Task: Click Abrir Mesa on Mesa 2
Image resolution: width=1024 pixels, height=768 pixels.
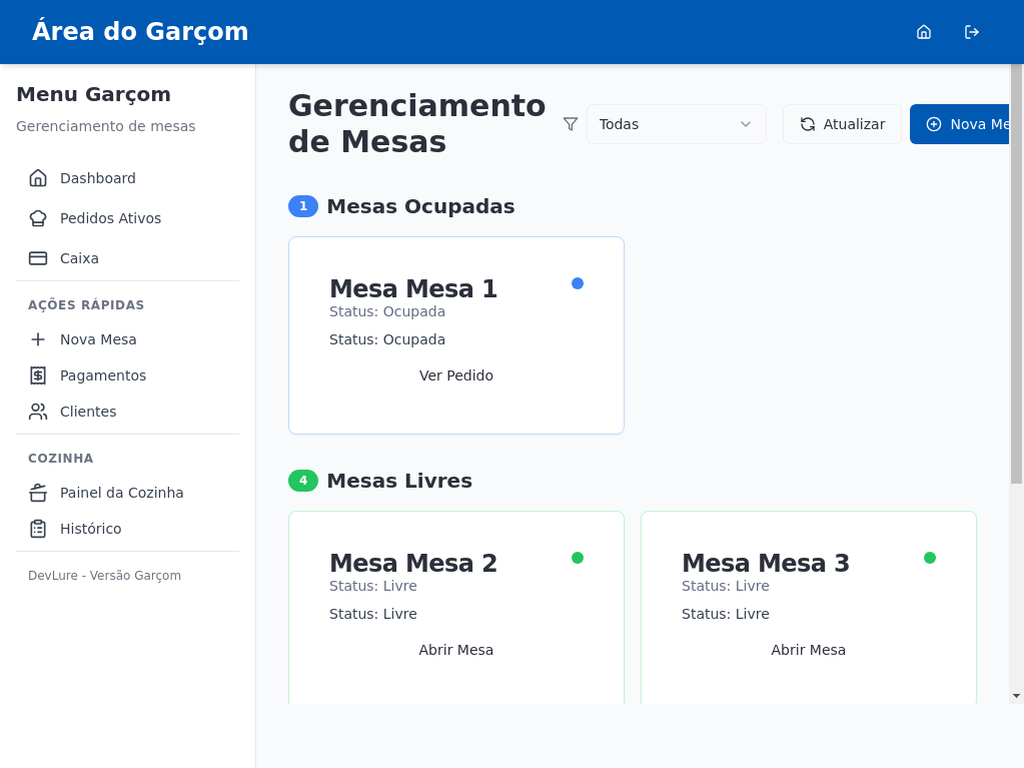Action: [456, 650]
